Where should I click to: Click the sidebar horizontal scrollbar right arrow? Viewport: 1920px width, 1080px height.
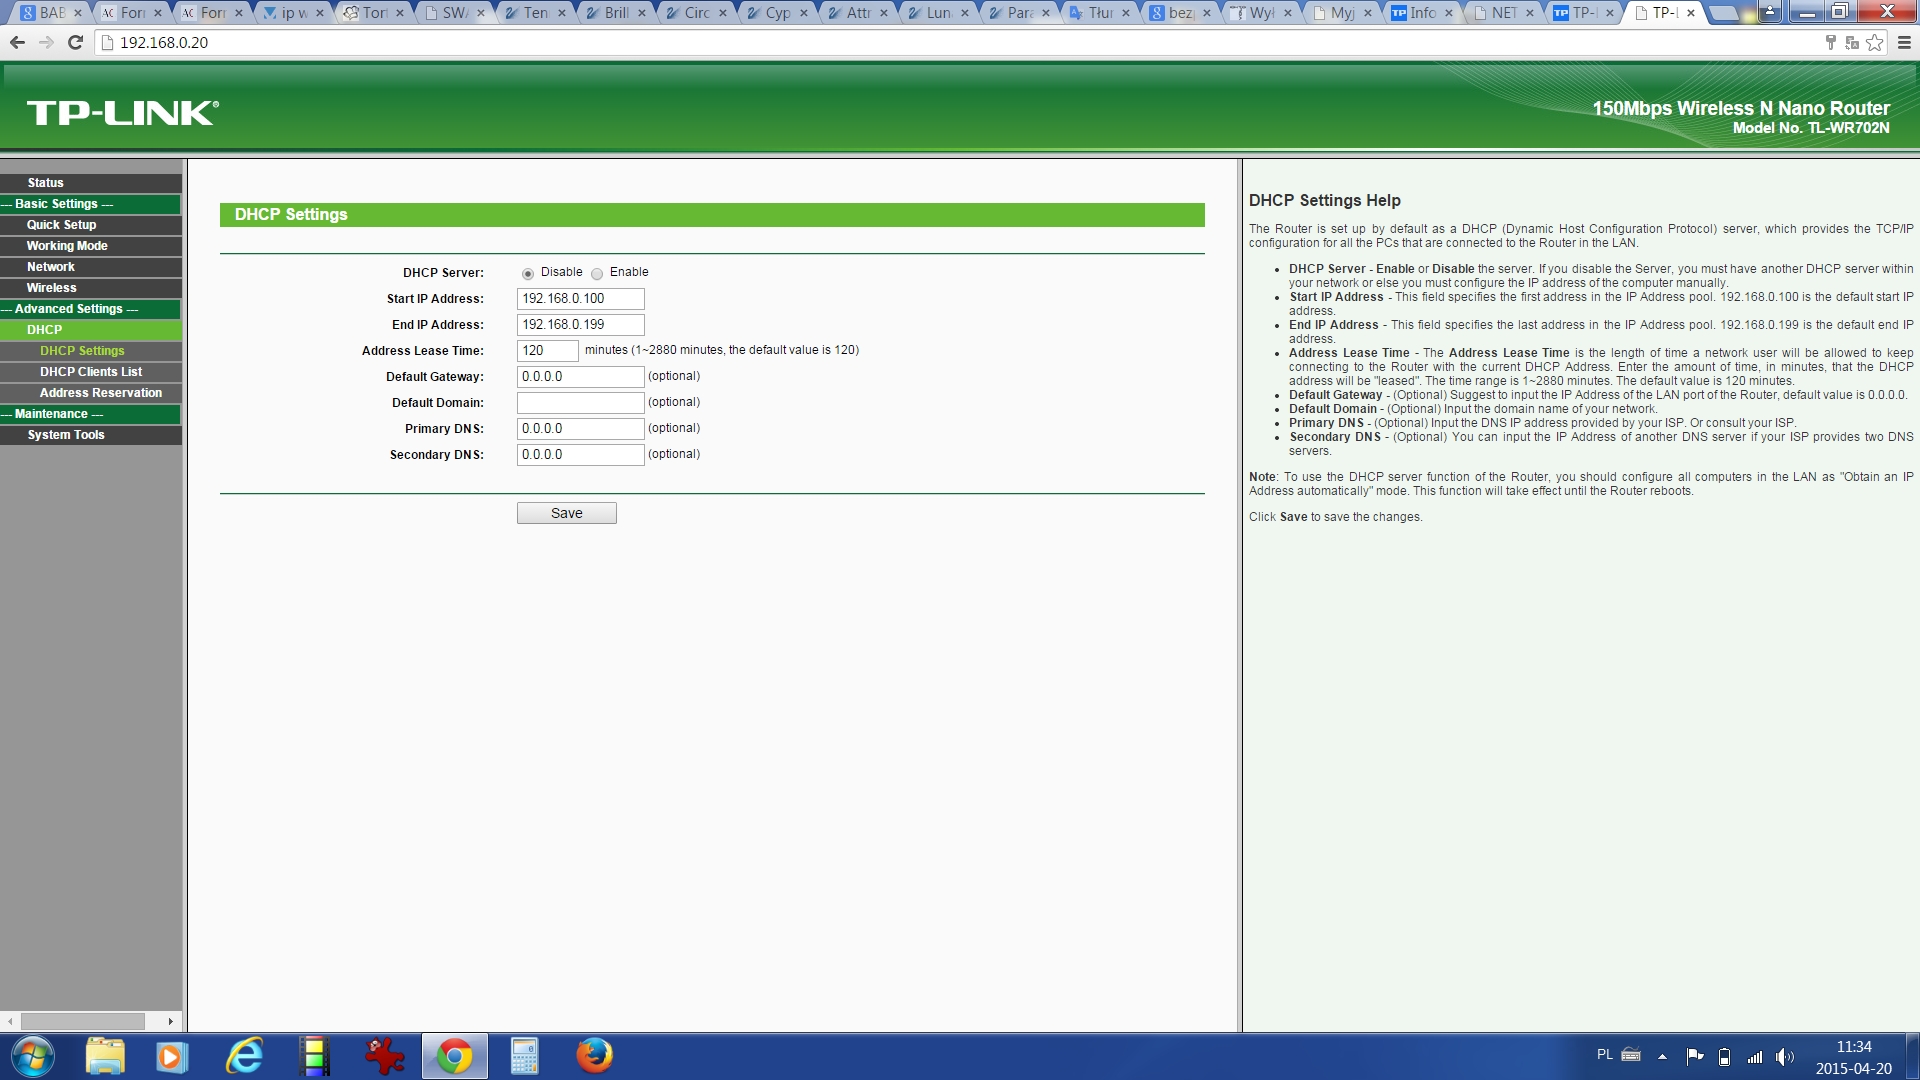point(171,1021)
